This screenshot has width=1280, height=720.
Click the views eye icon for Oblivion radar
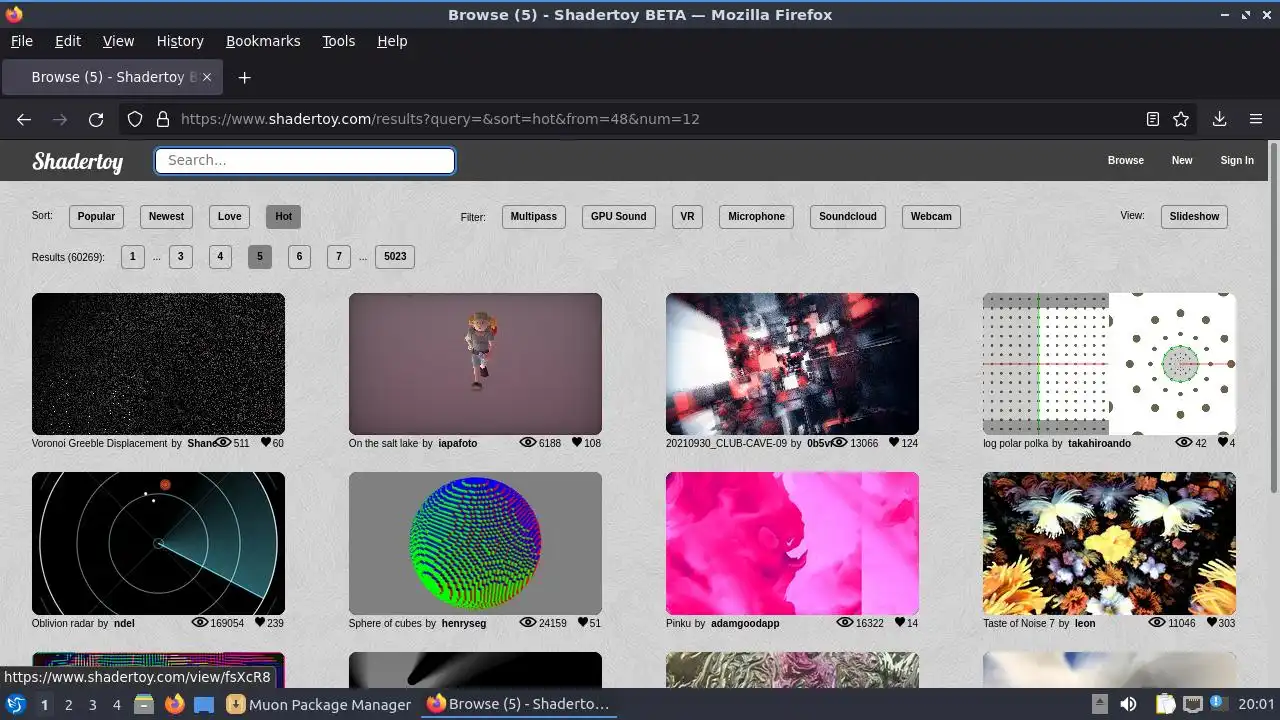(200, 623)
